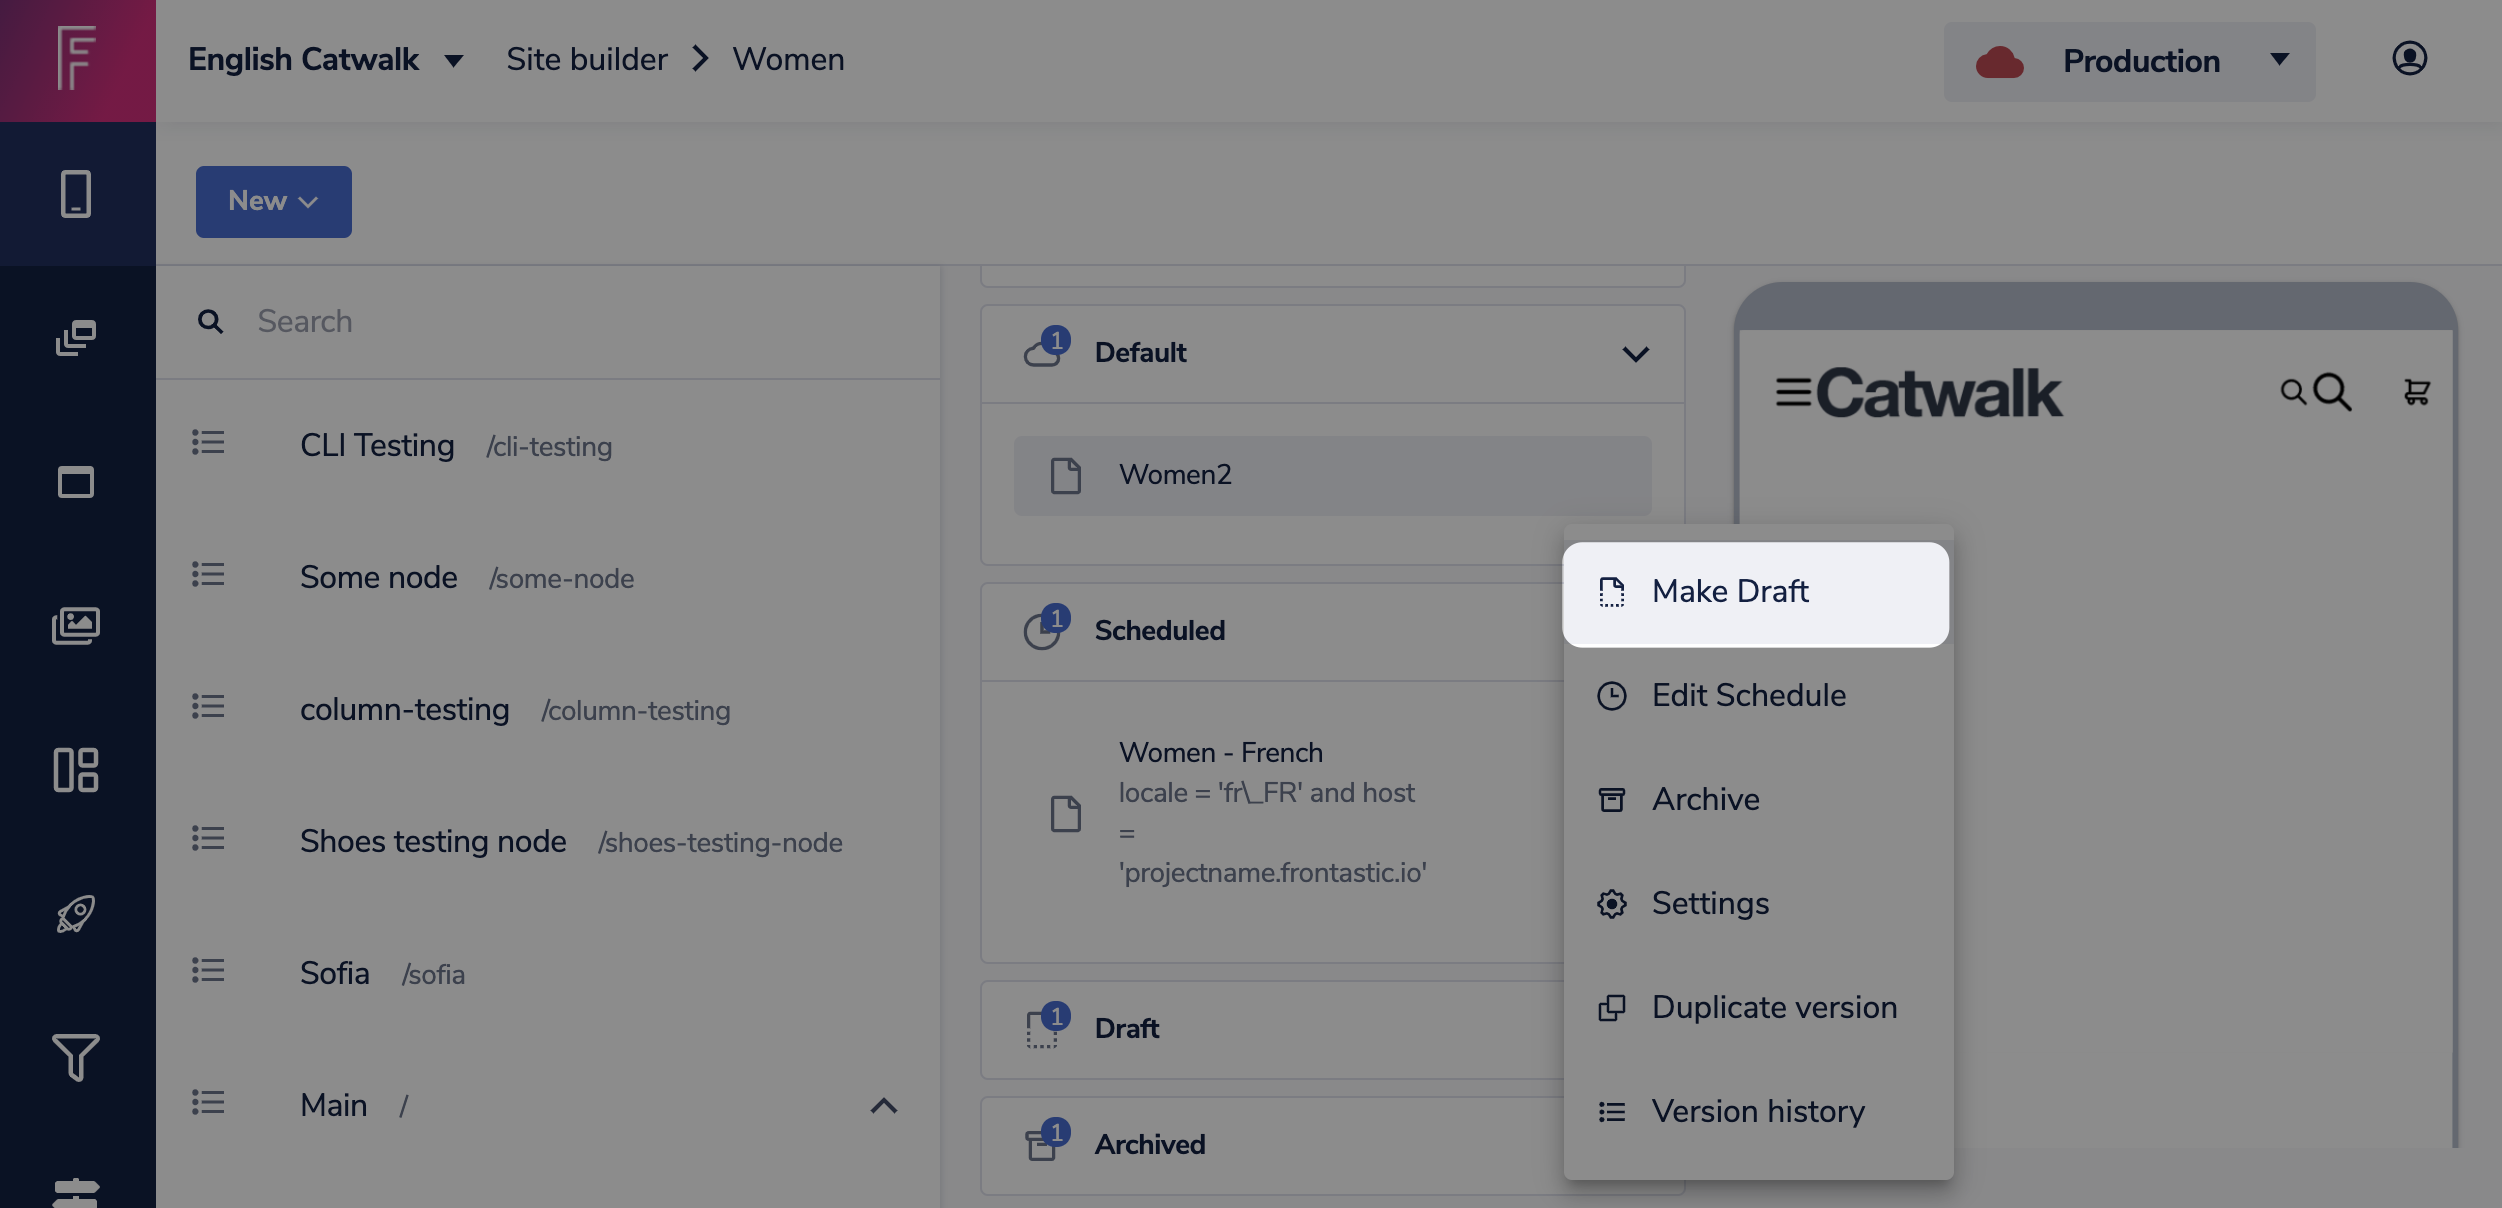Open the funnel filter sidebar icon

click(x=76, y=1057)
